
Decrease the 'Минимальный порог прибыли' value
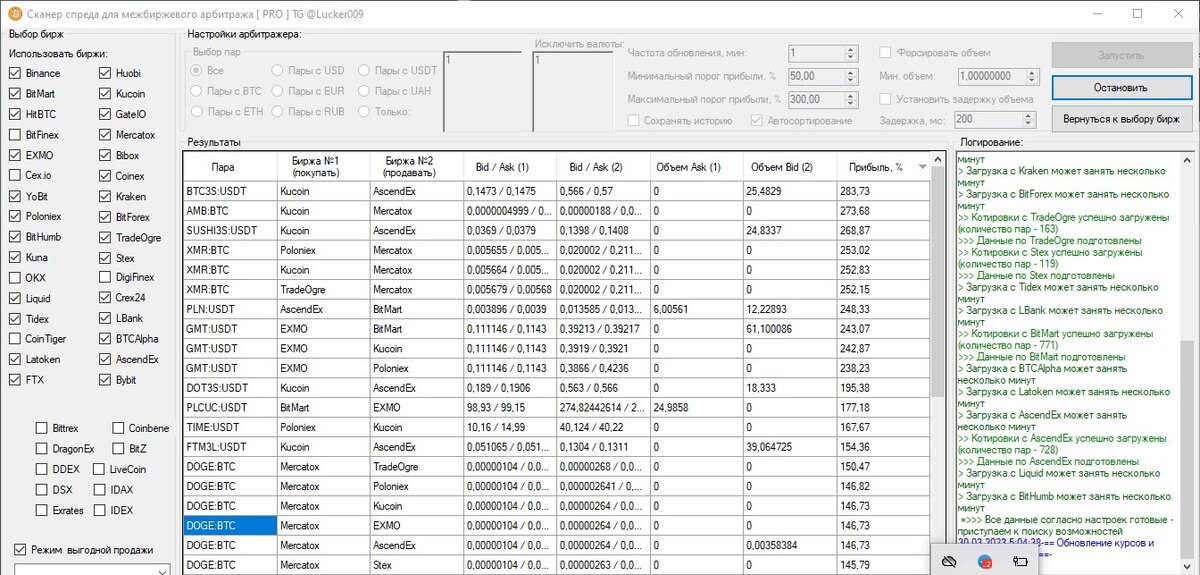[851, 80]
